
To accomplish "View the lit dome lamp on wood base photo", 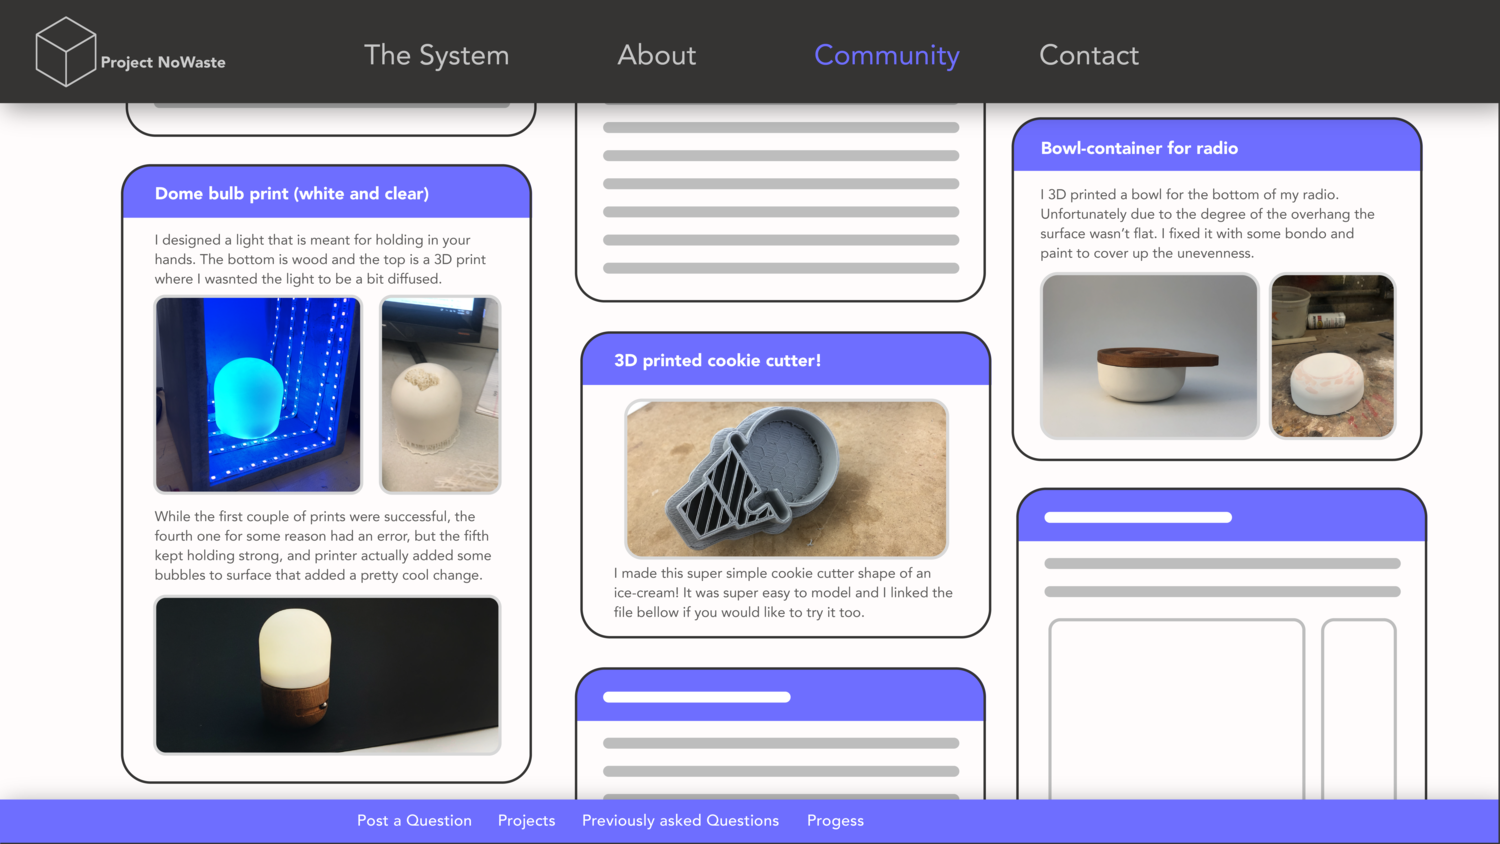I will (327, 675).
